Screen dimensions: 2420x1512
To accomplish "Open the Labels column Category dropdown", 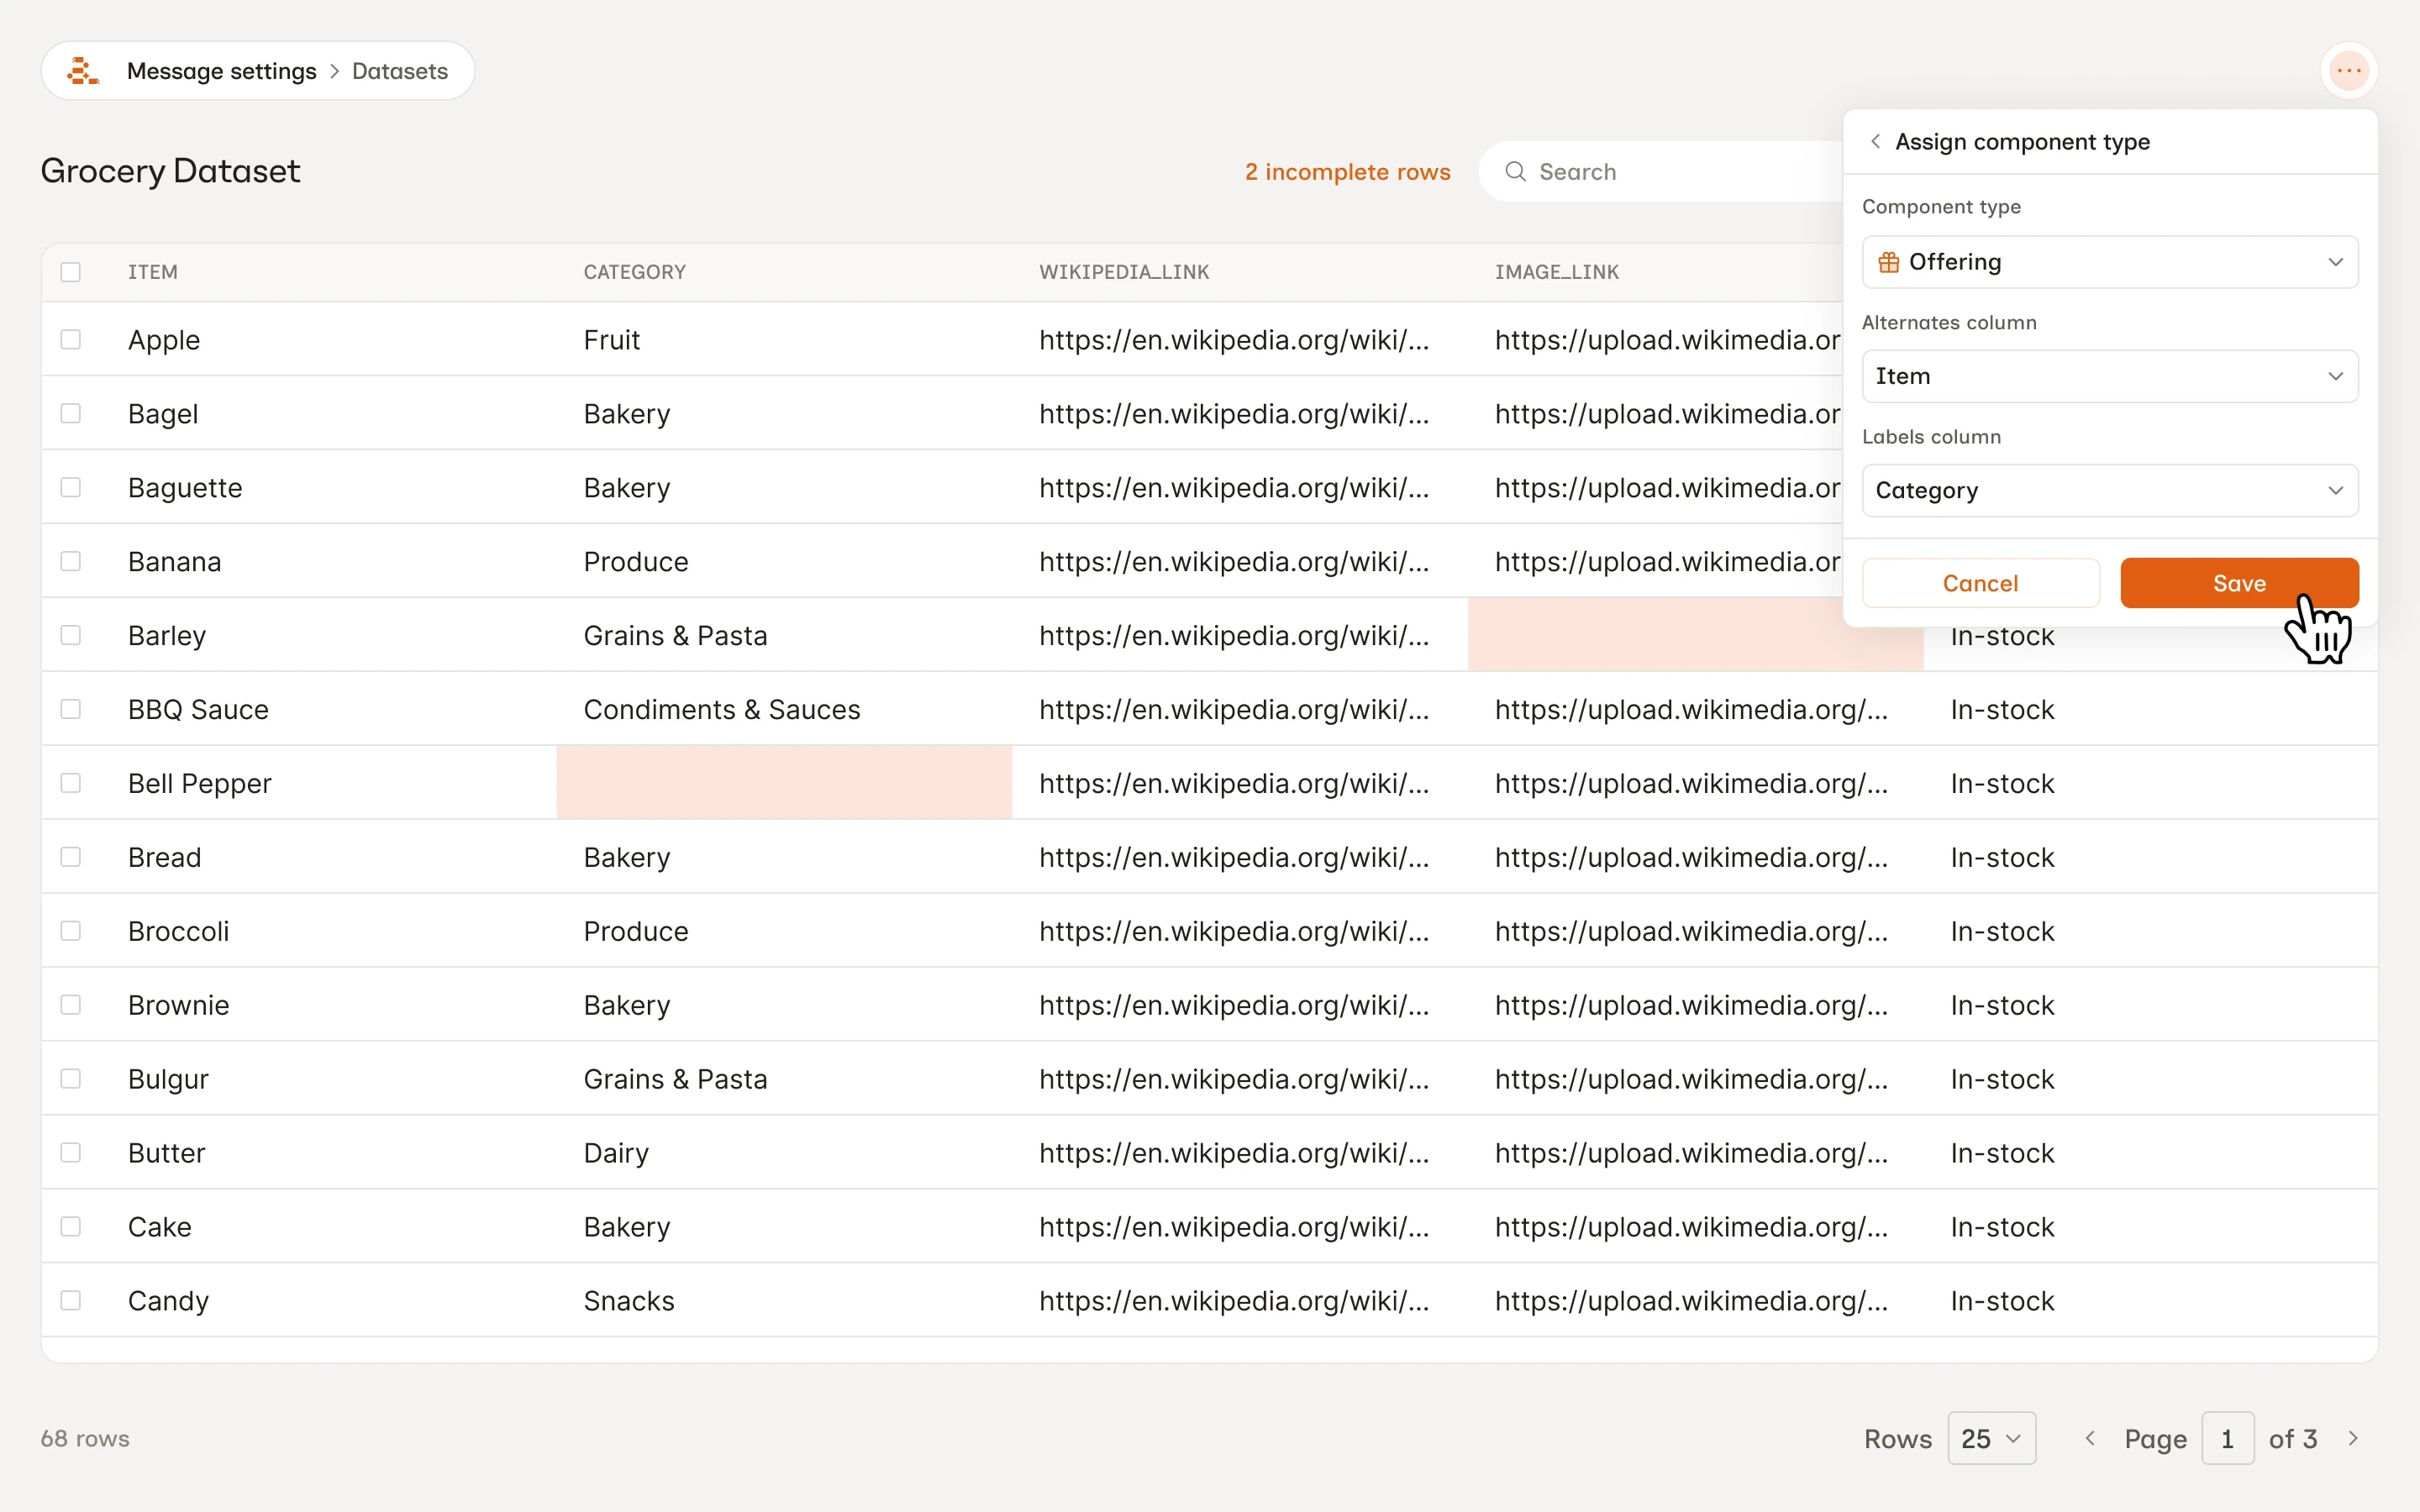I will (x=2109, y=490).
